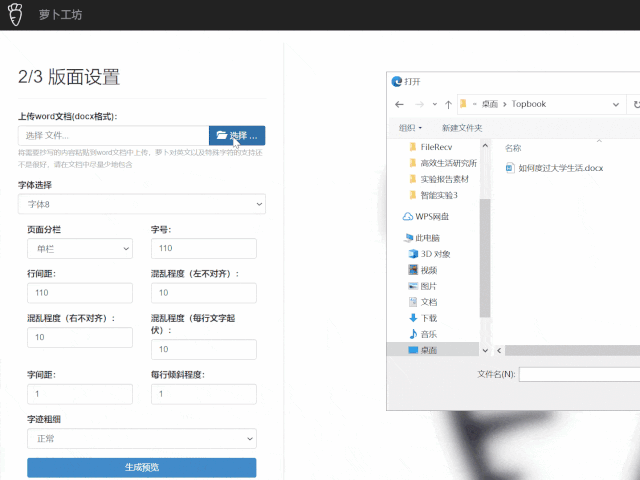Open the 组织 menu in dialog
Viewport: 640px width, 480px height.
[x=410, y=128]
